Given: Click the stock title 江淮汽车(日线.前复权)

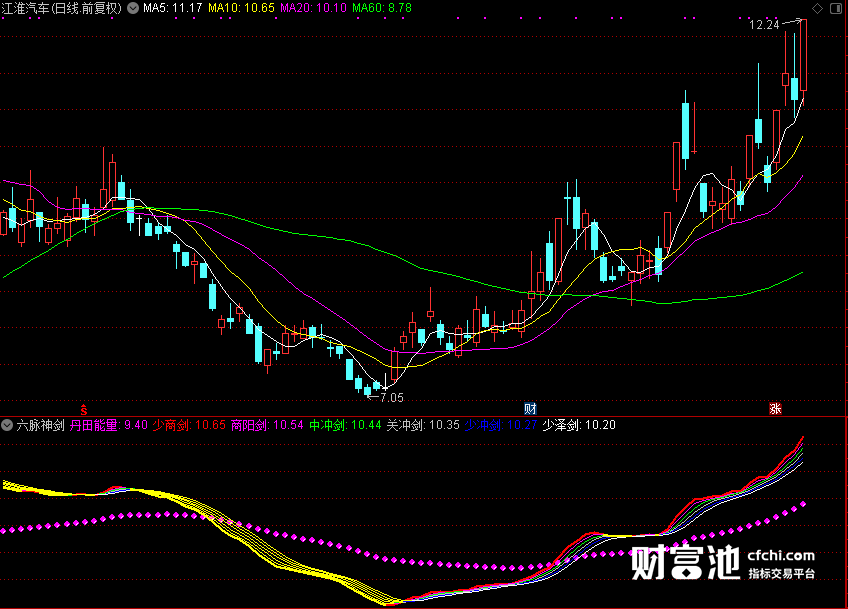Looking at the screenshot, I should click(x=62, y=8).
